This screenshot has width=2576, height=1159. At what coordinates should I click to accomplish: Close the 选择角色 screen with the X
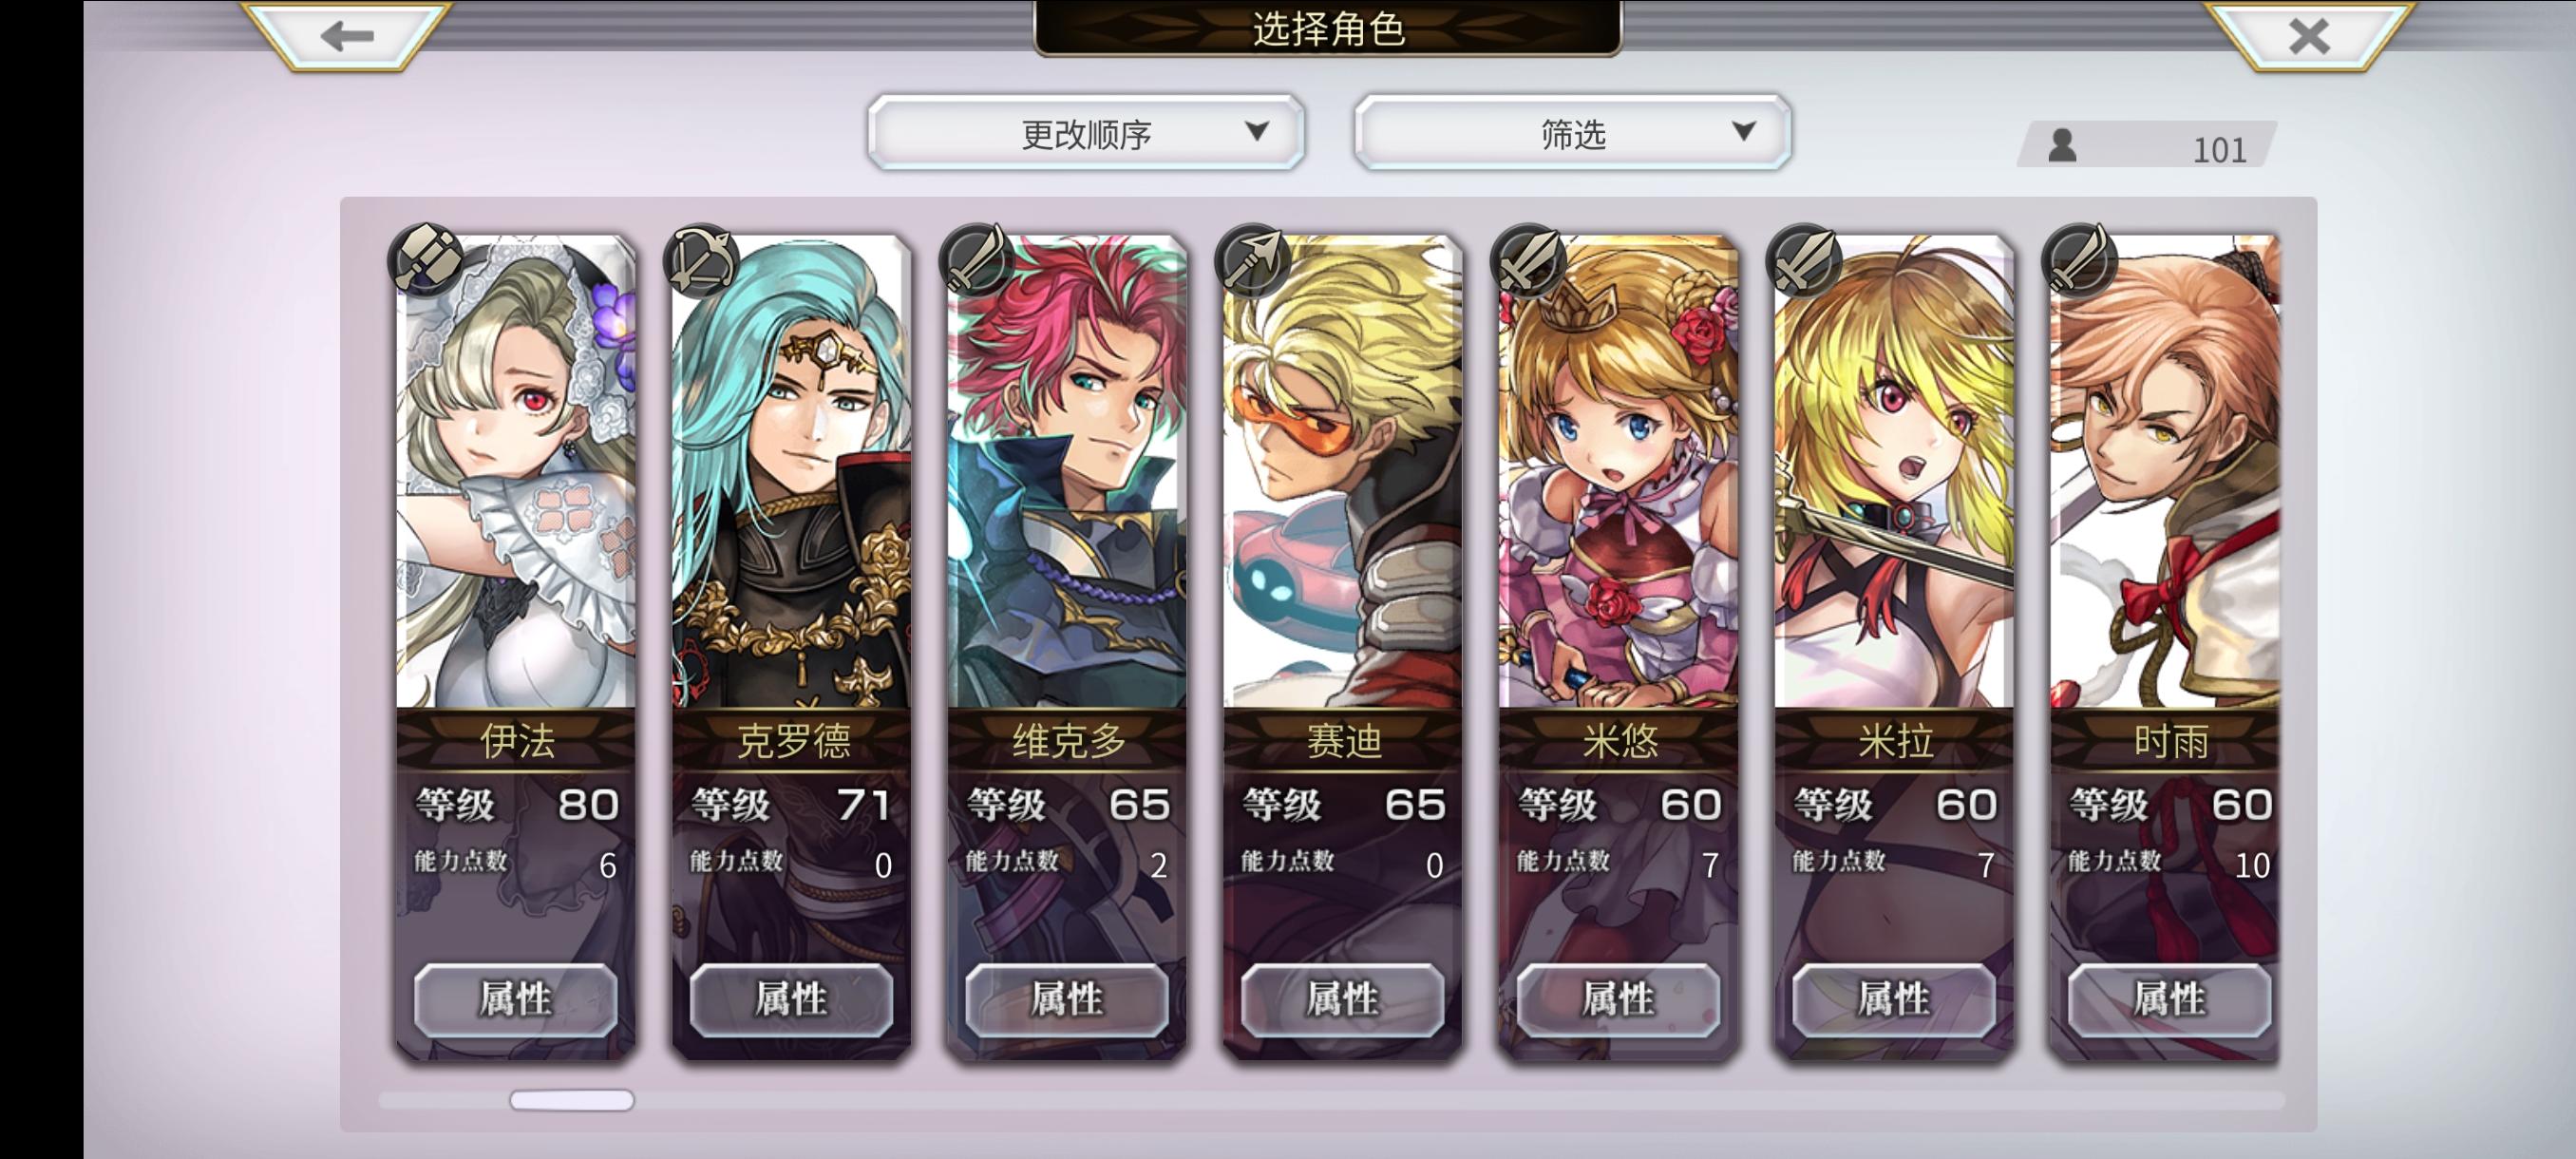click(2309, 37)
